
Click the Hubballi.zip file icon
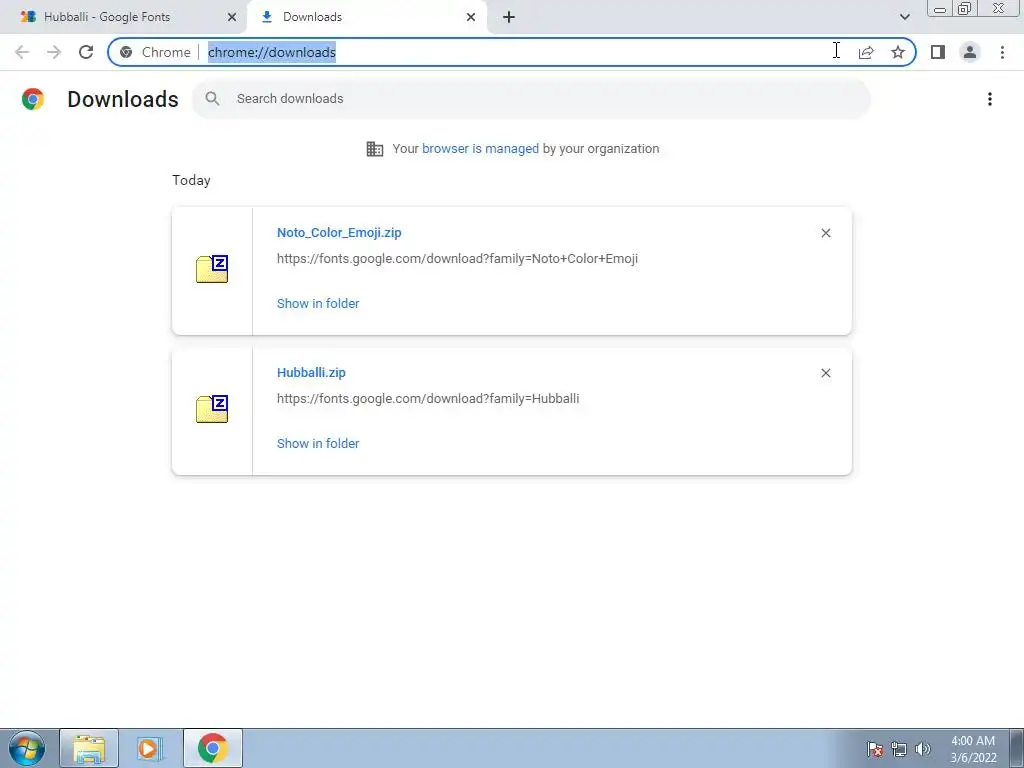click(x=212, y=409)
